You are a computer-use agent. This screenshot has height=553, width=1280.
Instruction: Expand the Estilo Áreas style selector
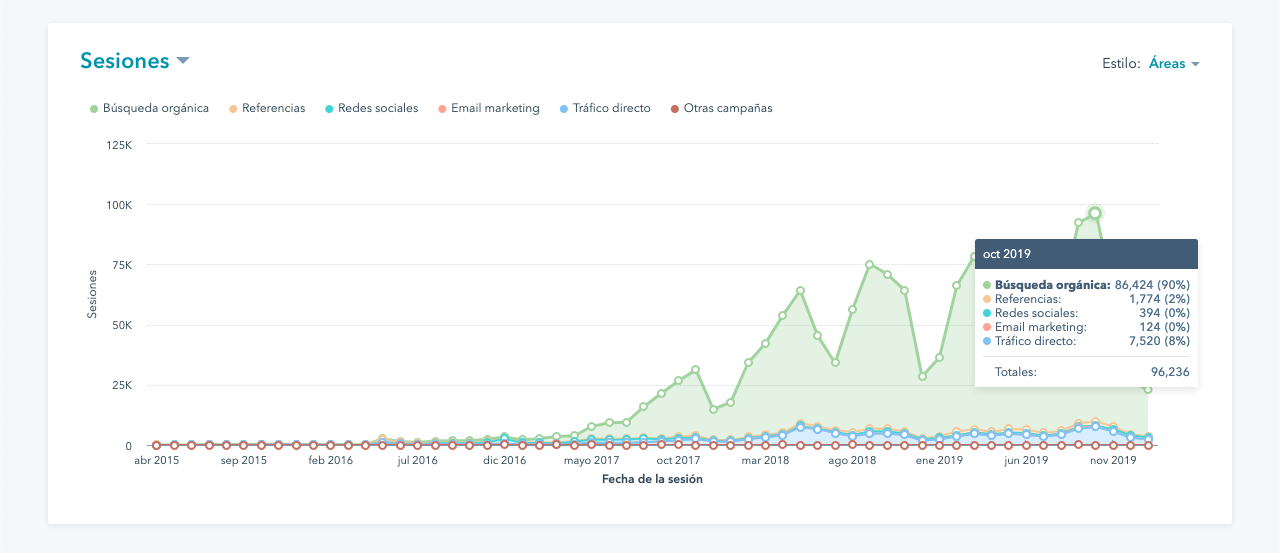tap(1167, 64)
